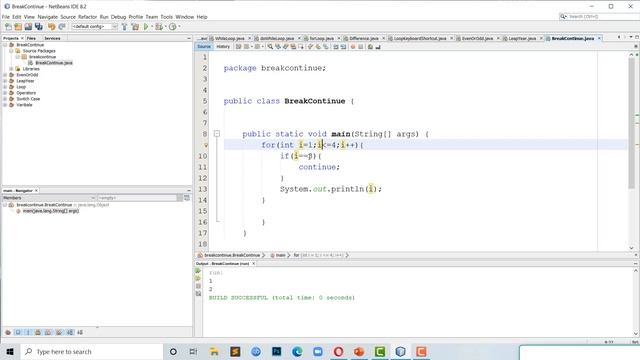Open the Run Project dropdown arrow
Image resolution: width=640 pixels, height=360 pixels.
tap(152, 27)
